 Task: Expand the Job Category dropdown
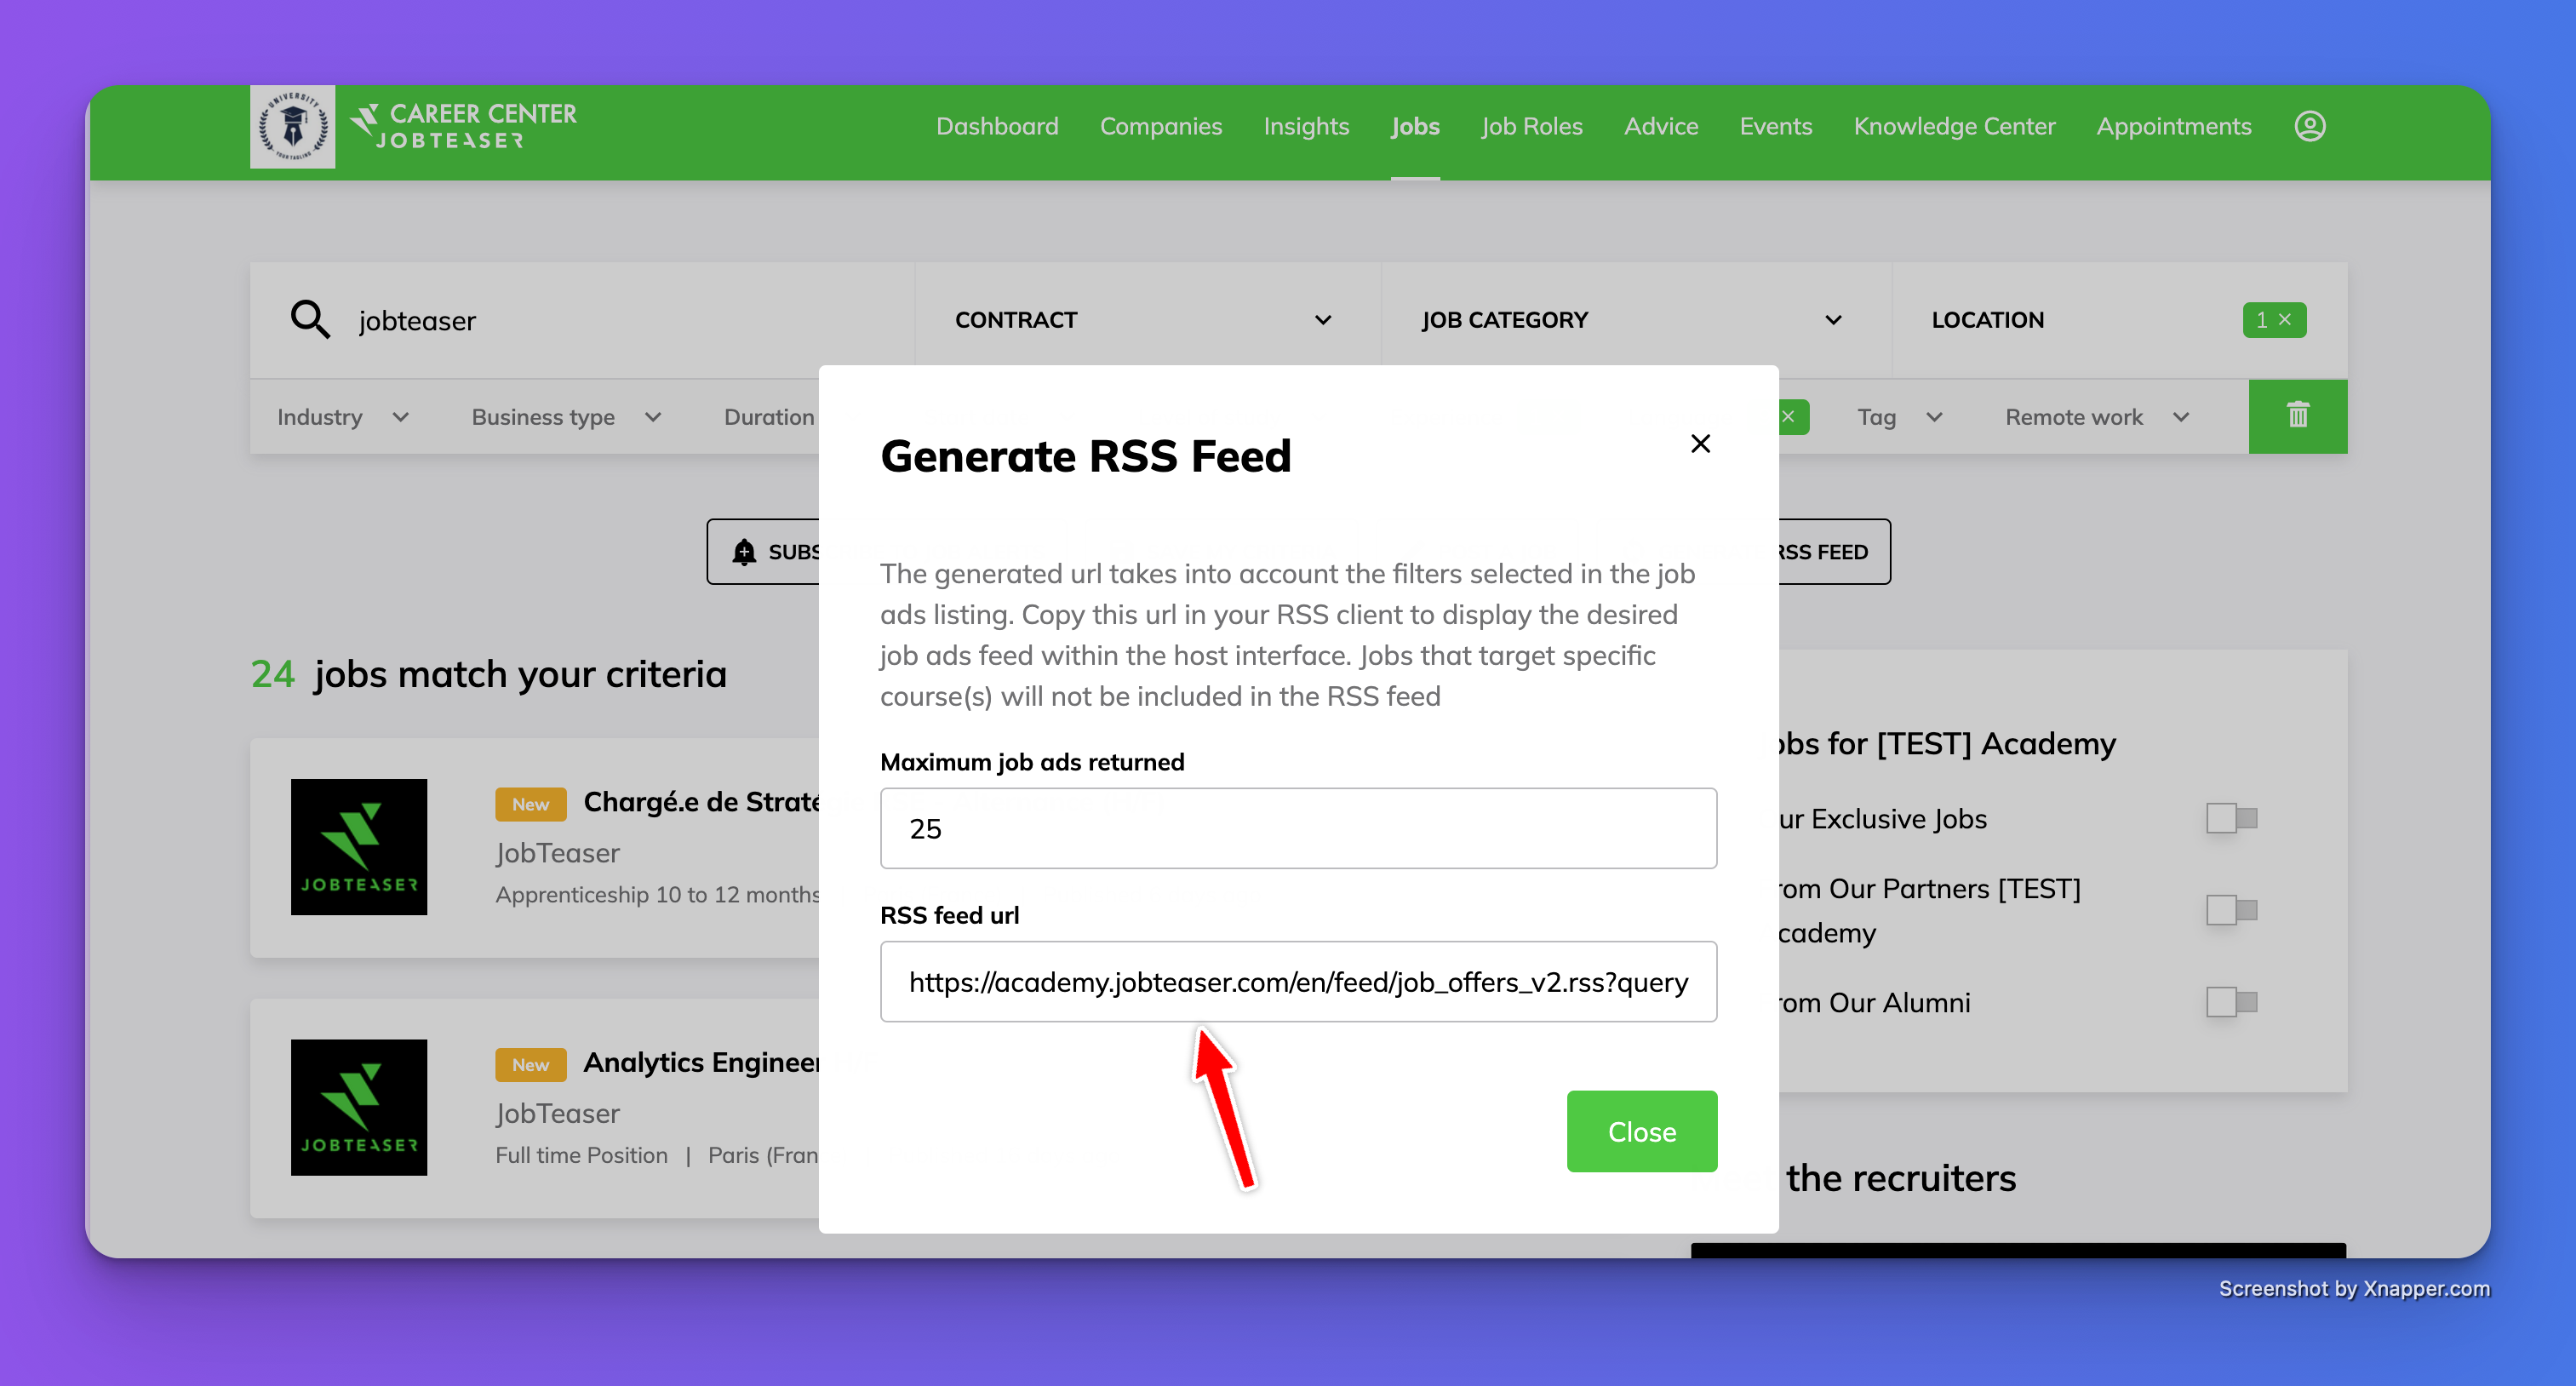(1636, 320)
